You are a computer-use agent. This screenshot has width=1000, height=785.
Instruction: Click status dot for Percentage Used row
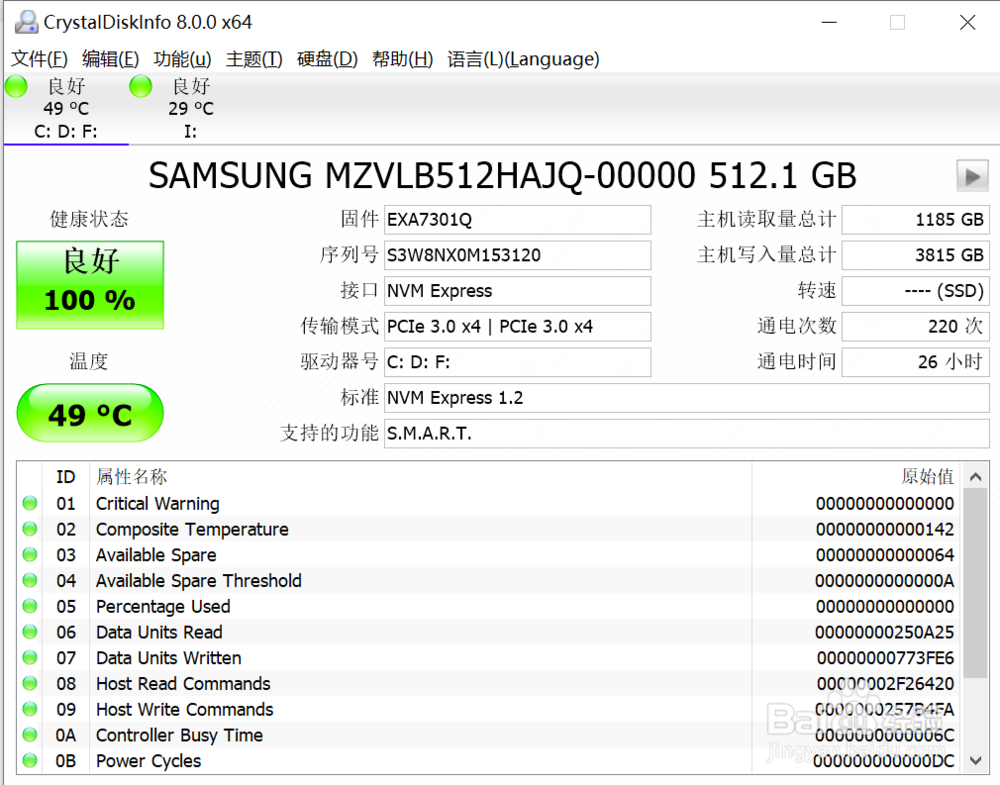pos(30,606)
